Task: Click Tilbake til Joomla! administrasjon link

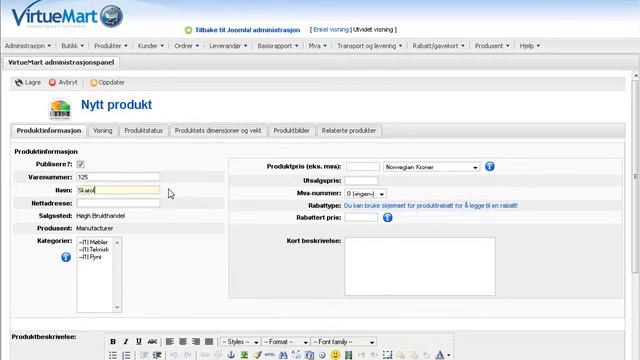Action: pyautogui.click(x=247, y=30)
